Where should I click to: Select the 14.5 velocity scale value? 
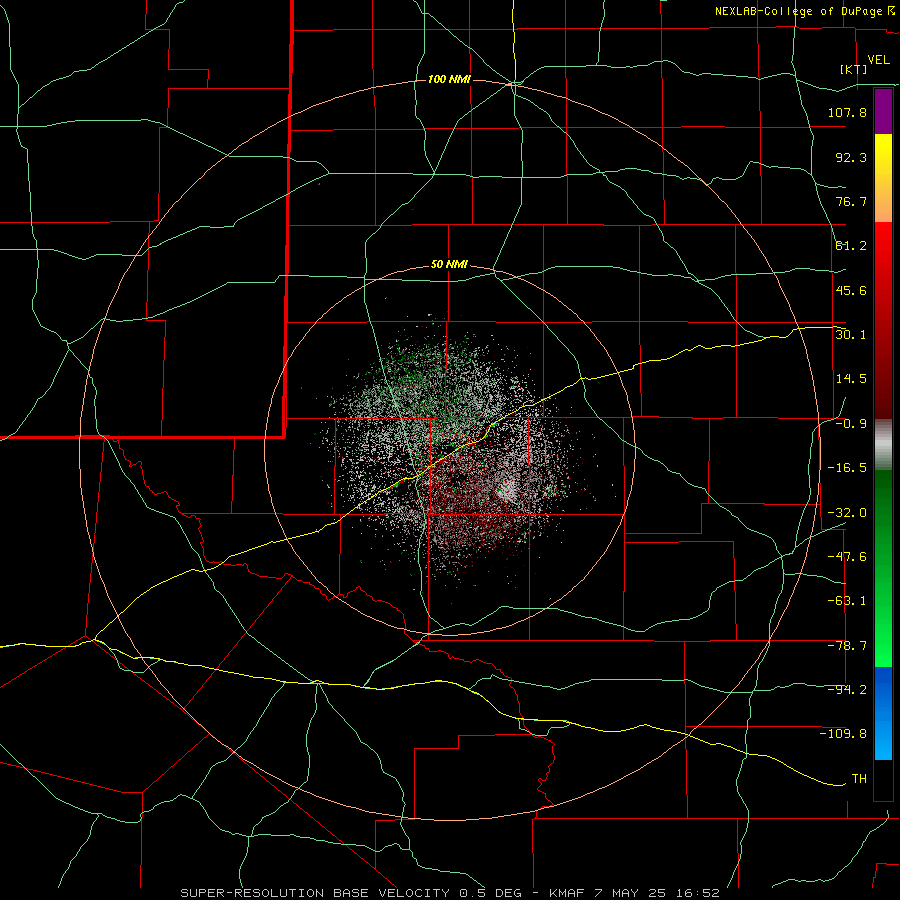851,379
